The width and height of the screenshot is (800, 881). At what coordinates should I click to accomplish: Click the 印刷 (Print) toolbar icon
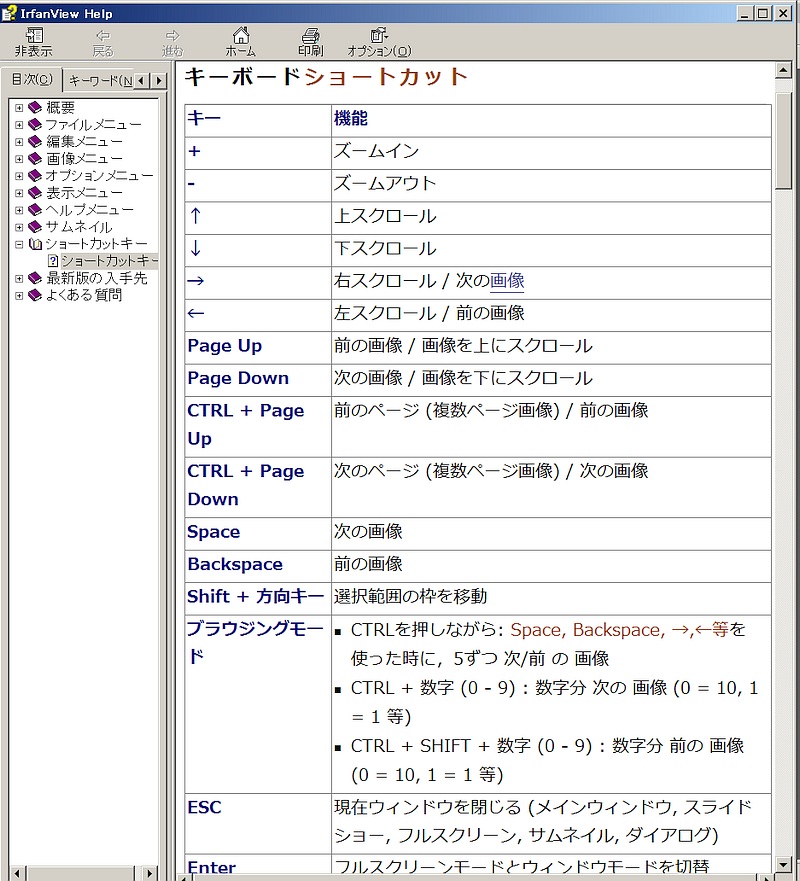pos(310,41)
